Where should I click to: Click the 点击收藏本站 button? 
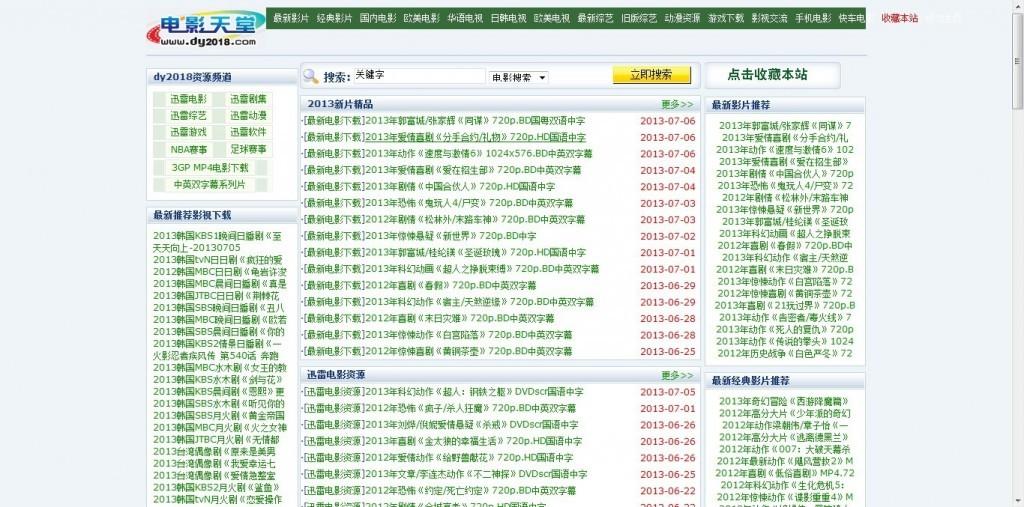[x=767, y=75]
